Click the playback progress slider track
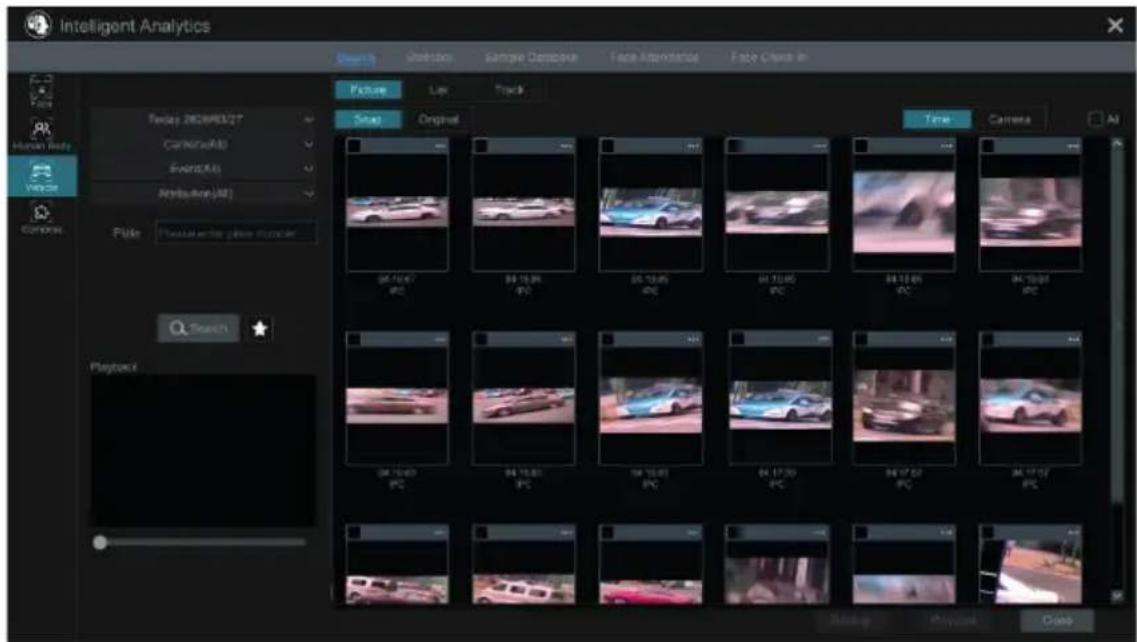 pyautogui.click(x=205, y=543)
